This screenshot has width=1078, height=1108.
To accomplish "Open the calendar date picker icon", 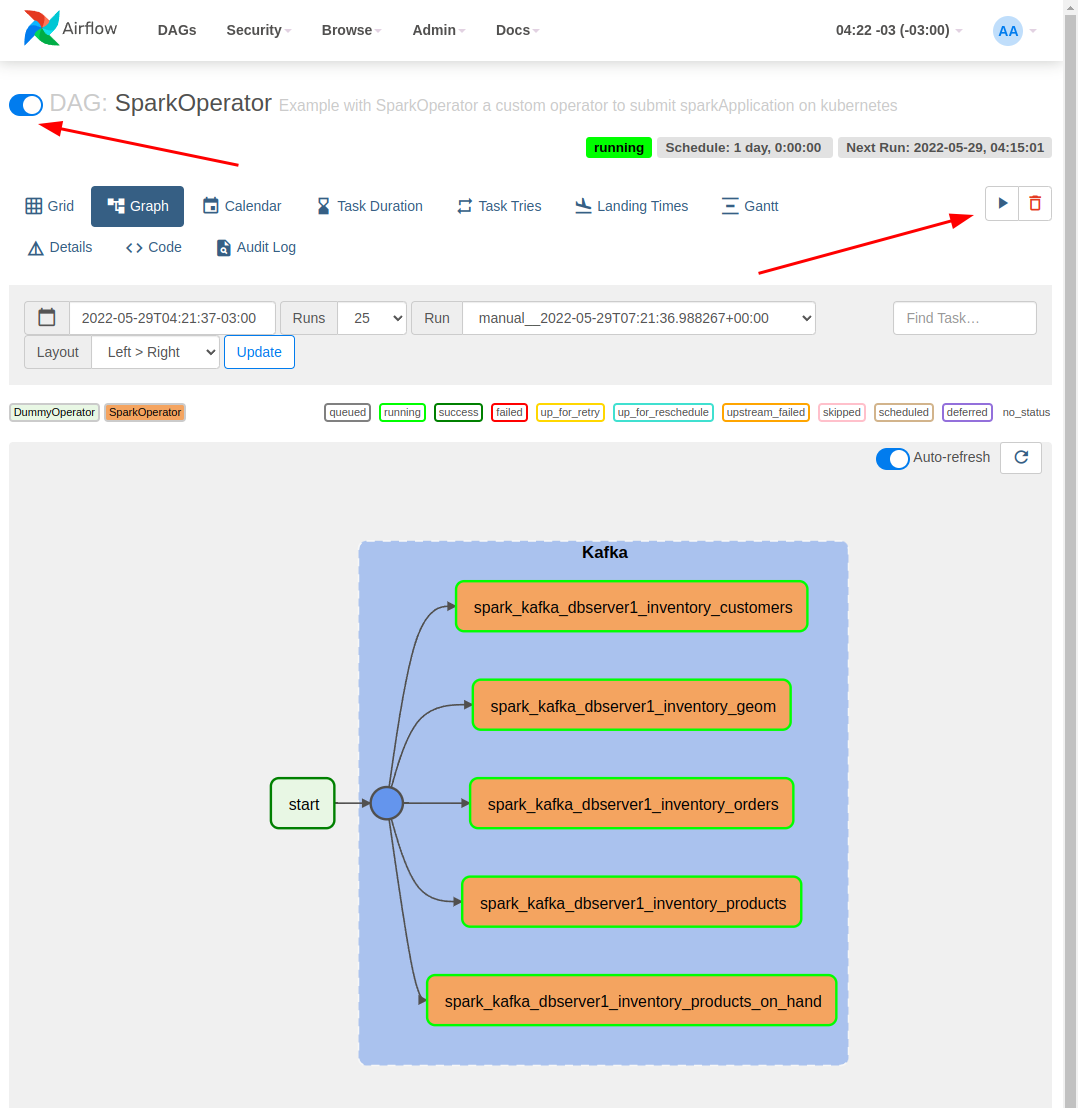I will 47,317.
